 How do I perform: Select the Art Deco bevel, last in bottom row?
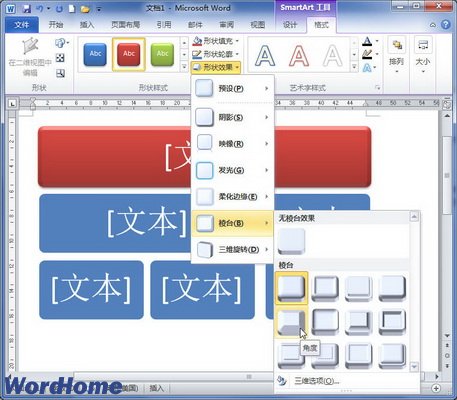392,356
